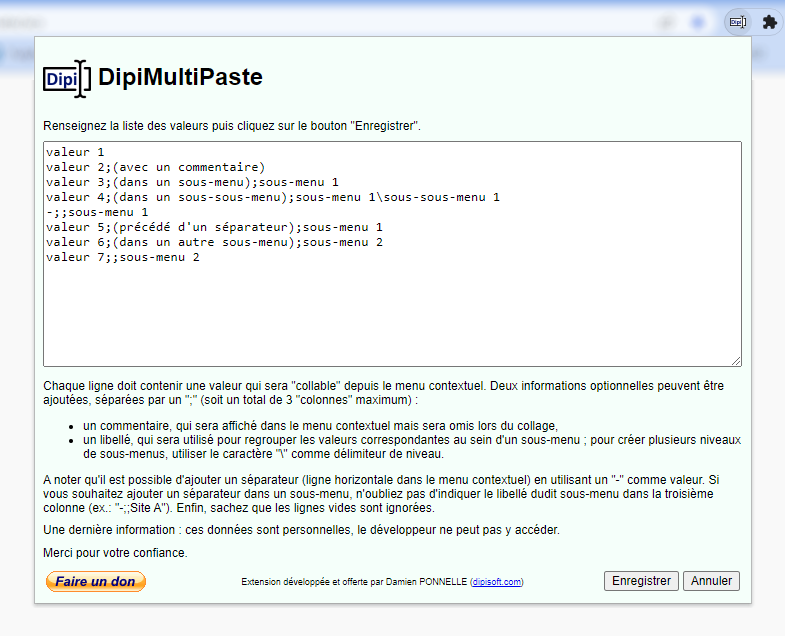Click the Annuler button
Viewport: 785px width, 636px height.
711,581
